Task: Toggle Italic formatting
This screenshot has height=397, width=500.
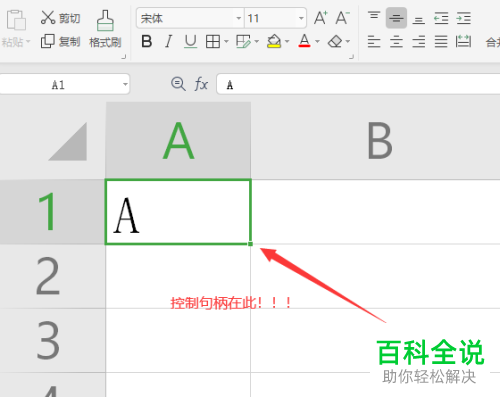Action: 169,42
